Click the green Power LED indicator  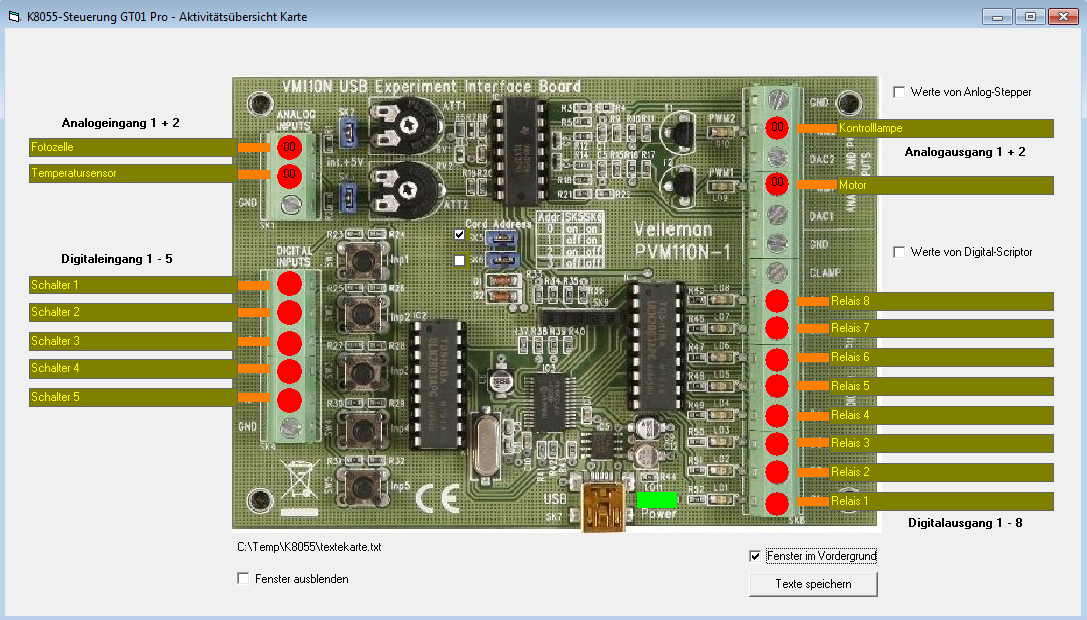657,499
